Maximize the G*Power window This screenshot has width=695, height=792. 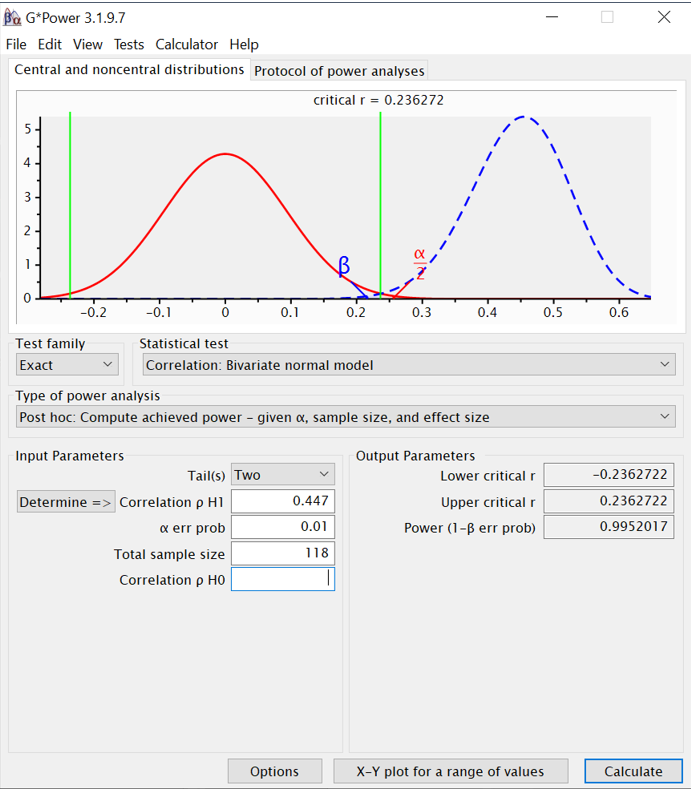point(607,17)
